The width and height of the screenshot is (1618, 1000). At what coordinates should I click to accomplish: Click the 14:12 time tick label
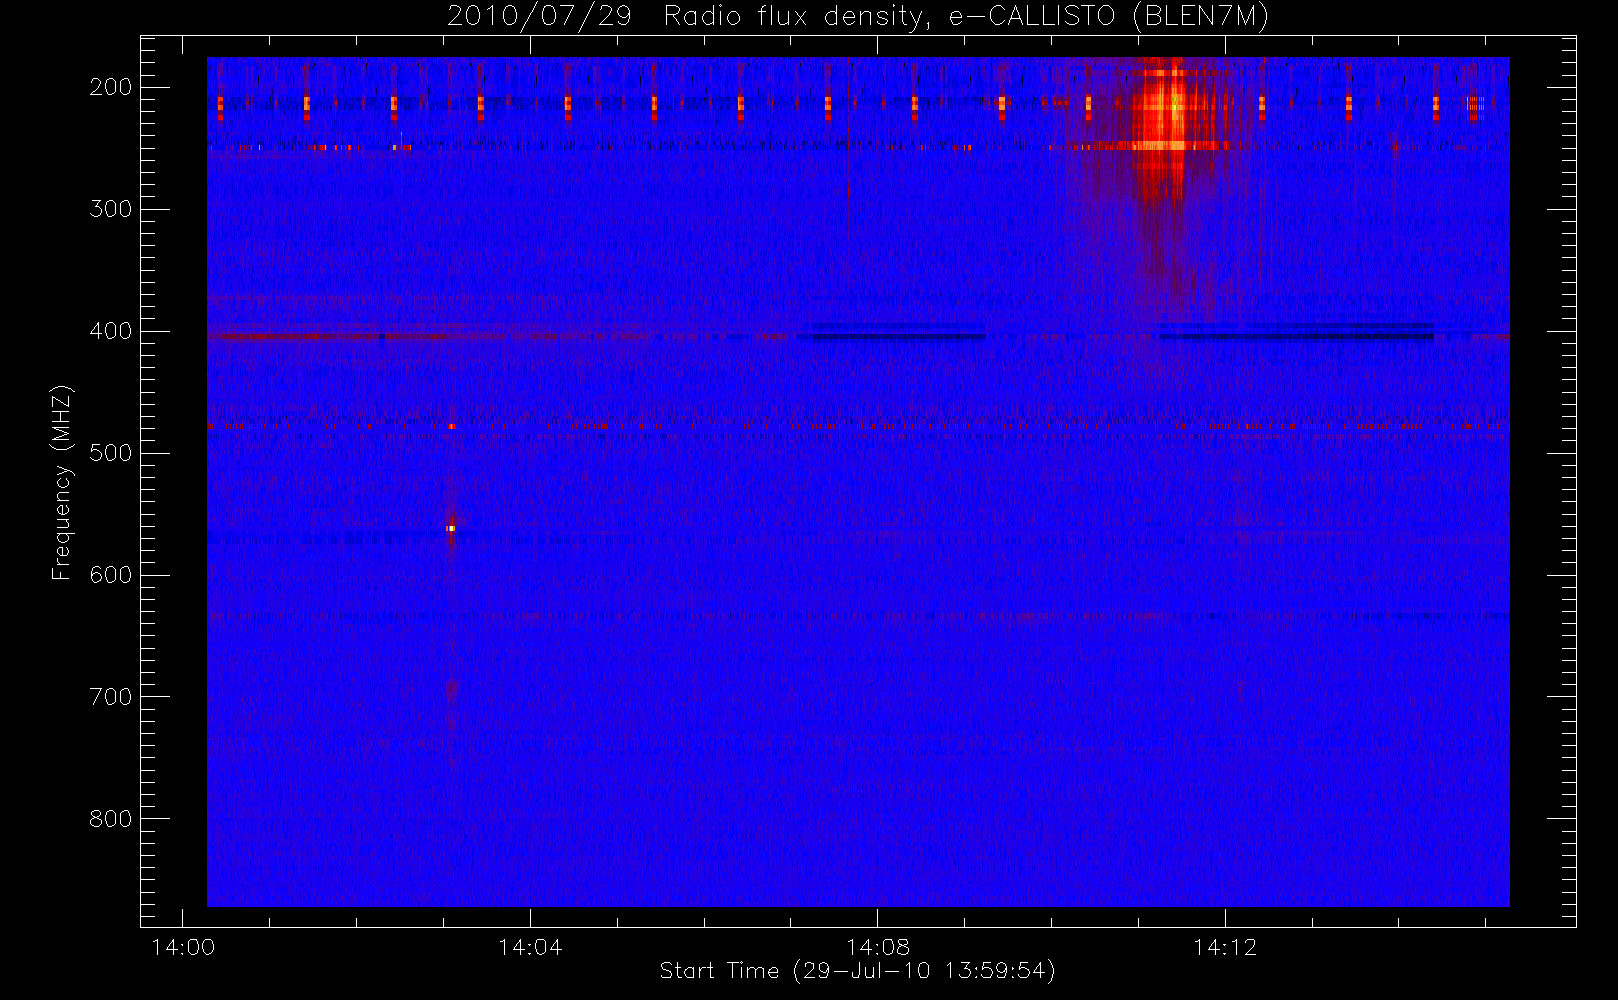[1225, 947]
